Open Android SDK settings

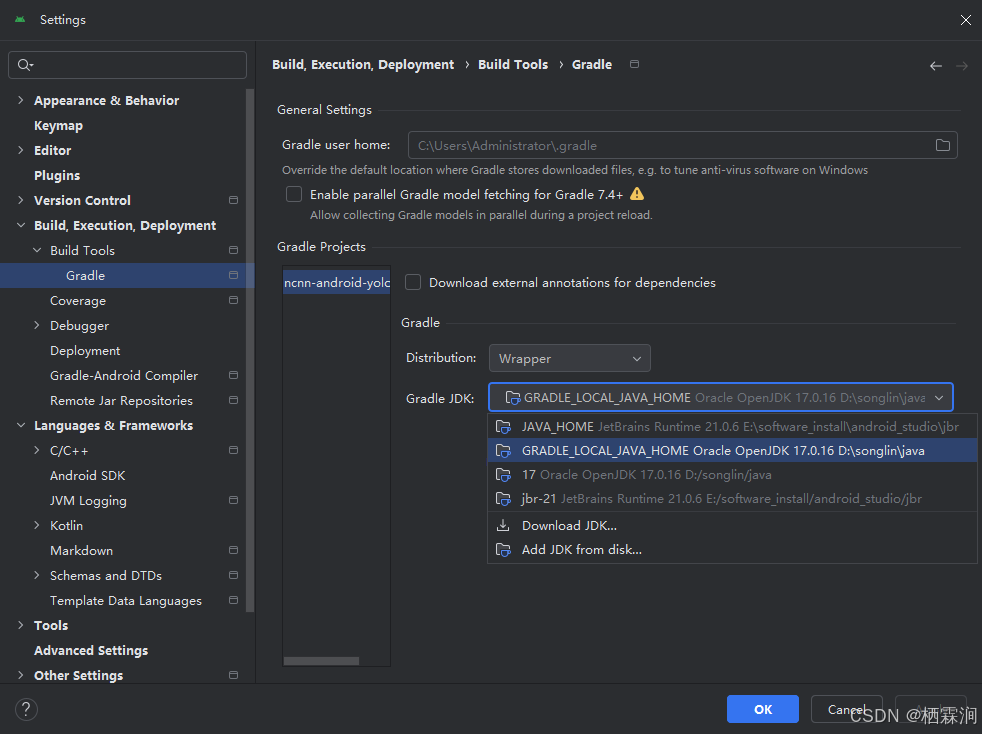(88, 475)
